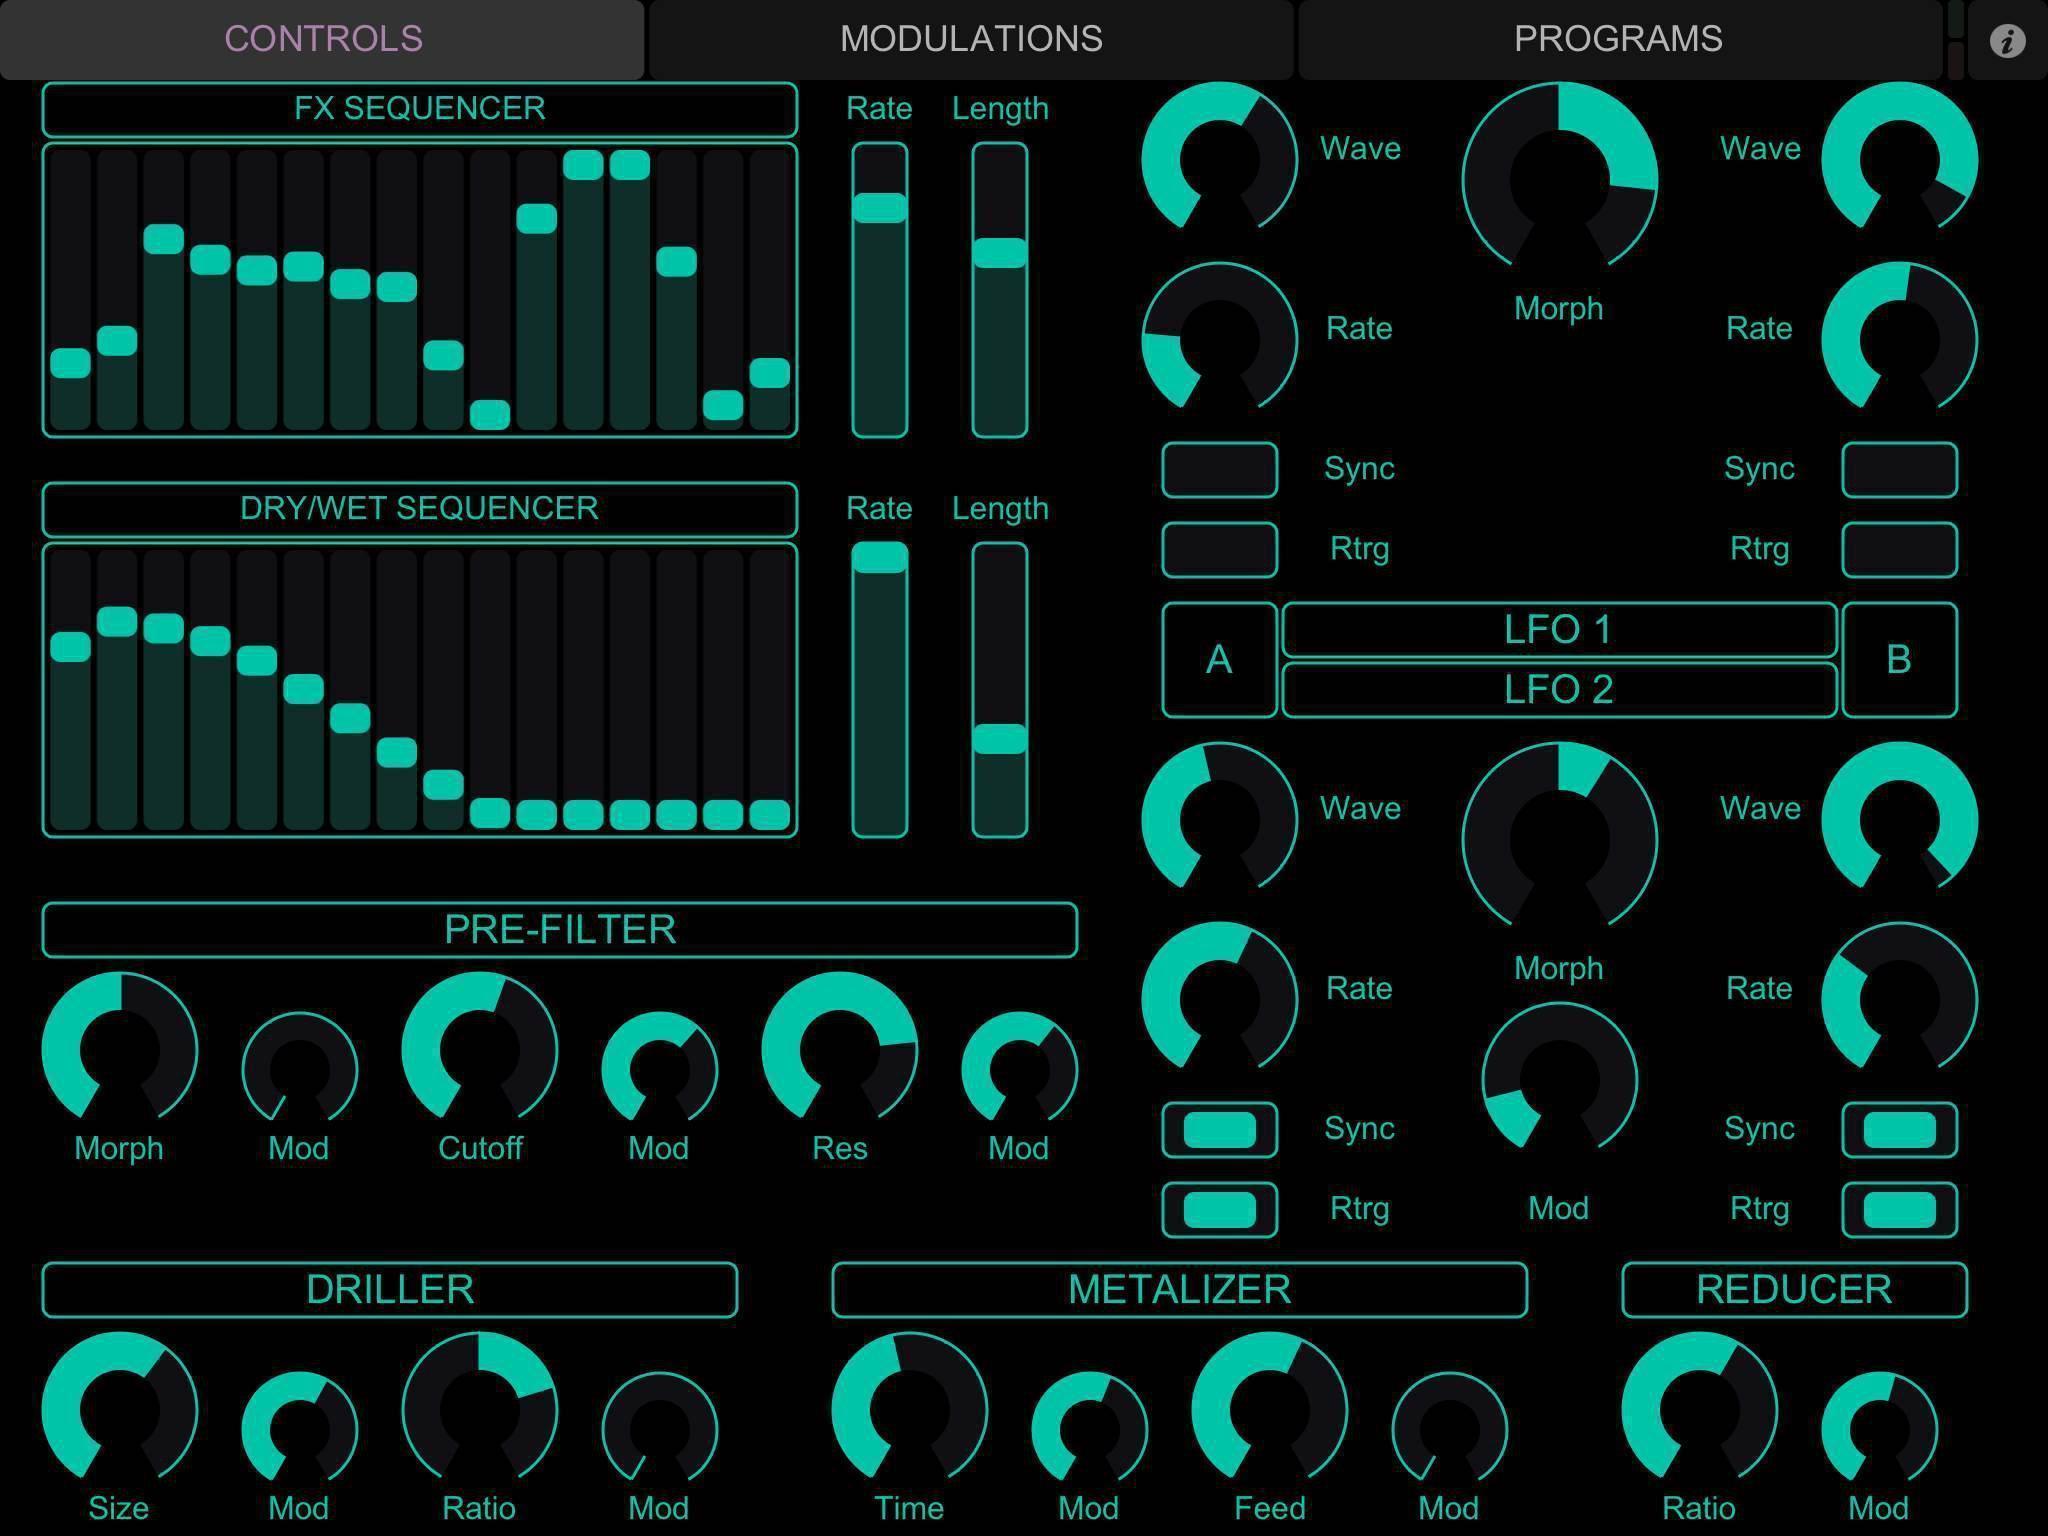Image resolution: width=2048 pixels, height=1536 pixels.
Task: Click the FX Sequencer Rate slider
Action: click(x=880, y=290)
